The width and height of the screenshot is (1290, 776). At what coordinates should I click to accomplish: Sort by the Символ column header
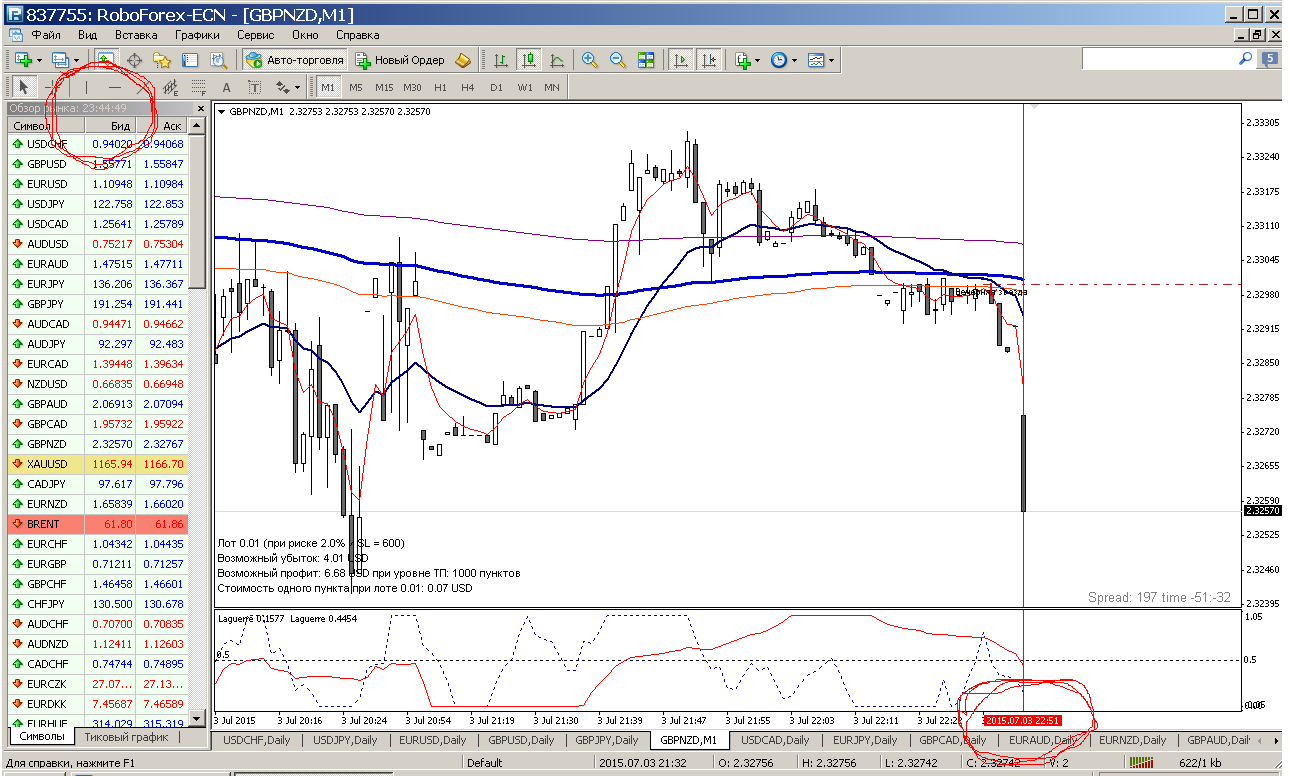coord(46,125)
